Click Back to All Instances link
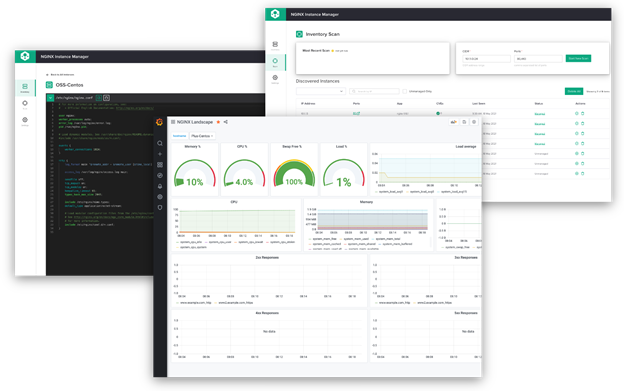624x391 pixels. [60, 74]
